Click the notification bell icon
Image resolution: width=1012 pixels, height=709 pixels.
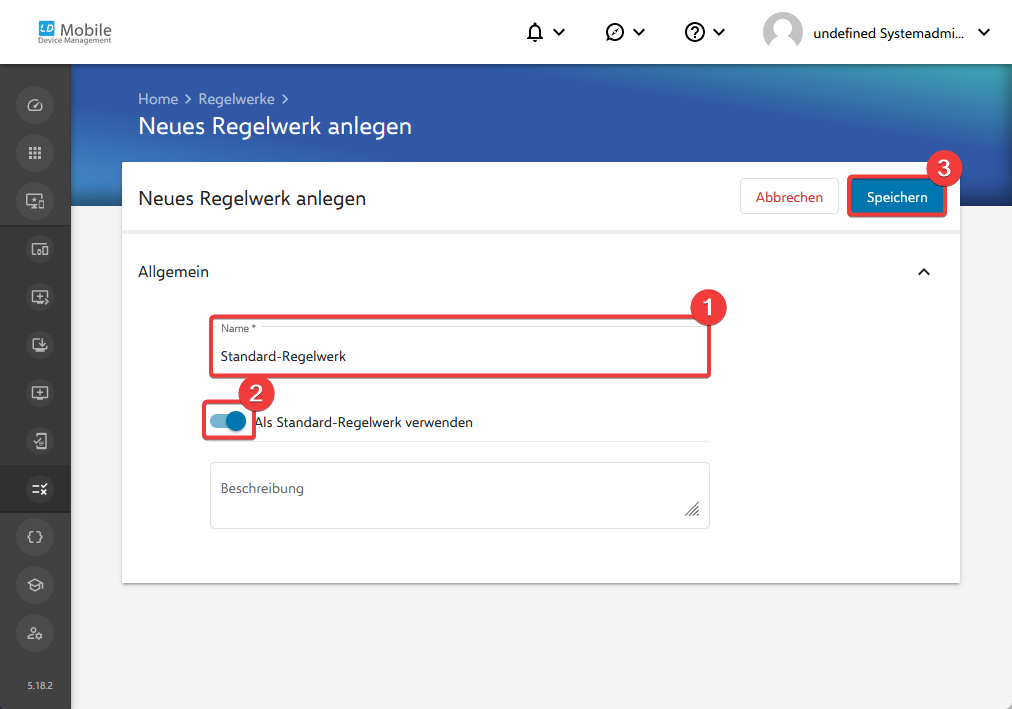coord(534,32)
